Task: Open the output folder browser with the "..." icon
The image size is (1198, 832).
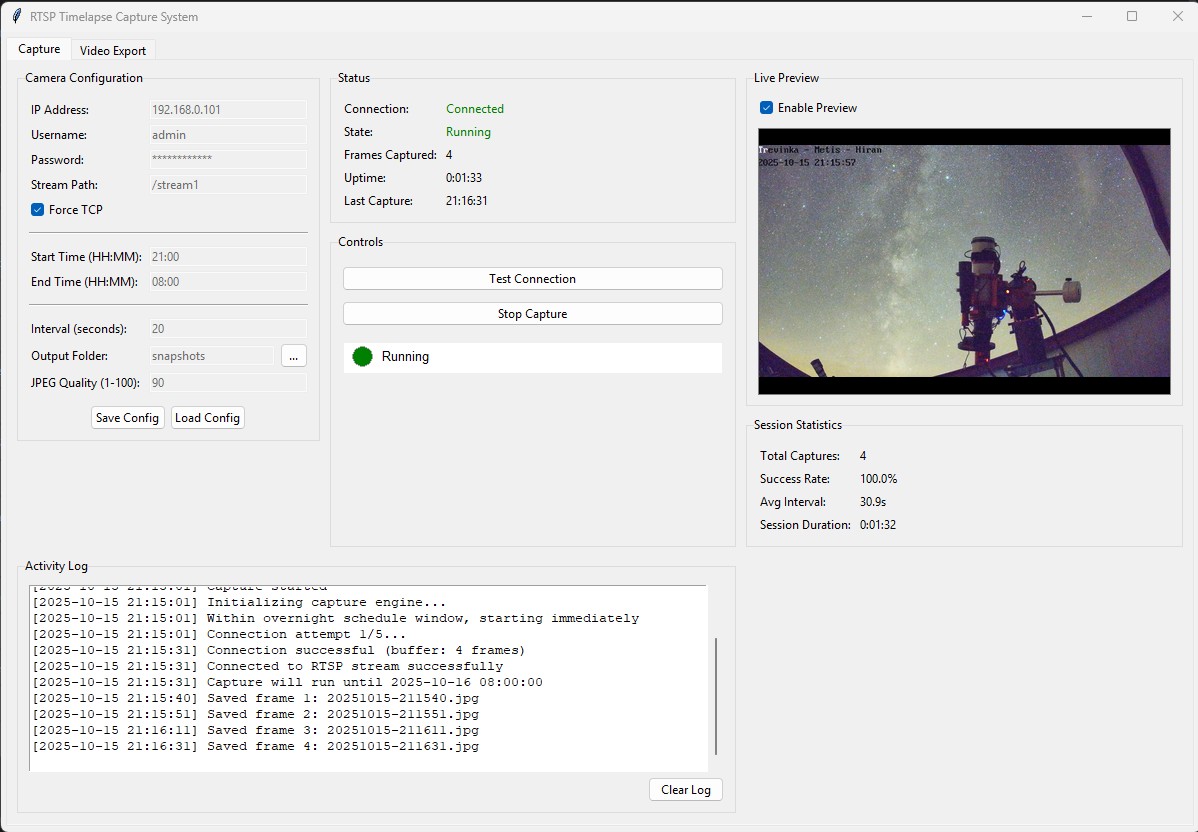Action: (x=293, y=355)
